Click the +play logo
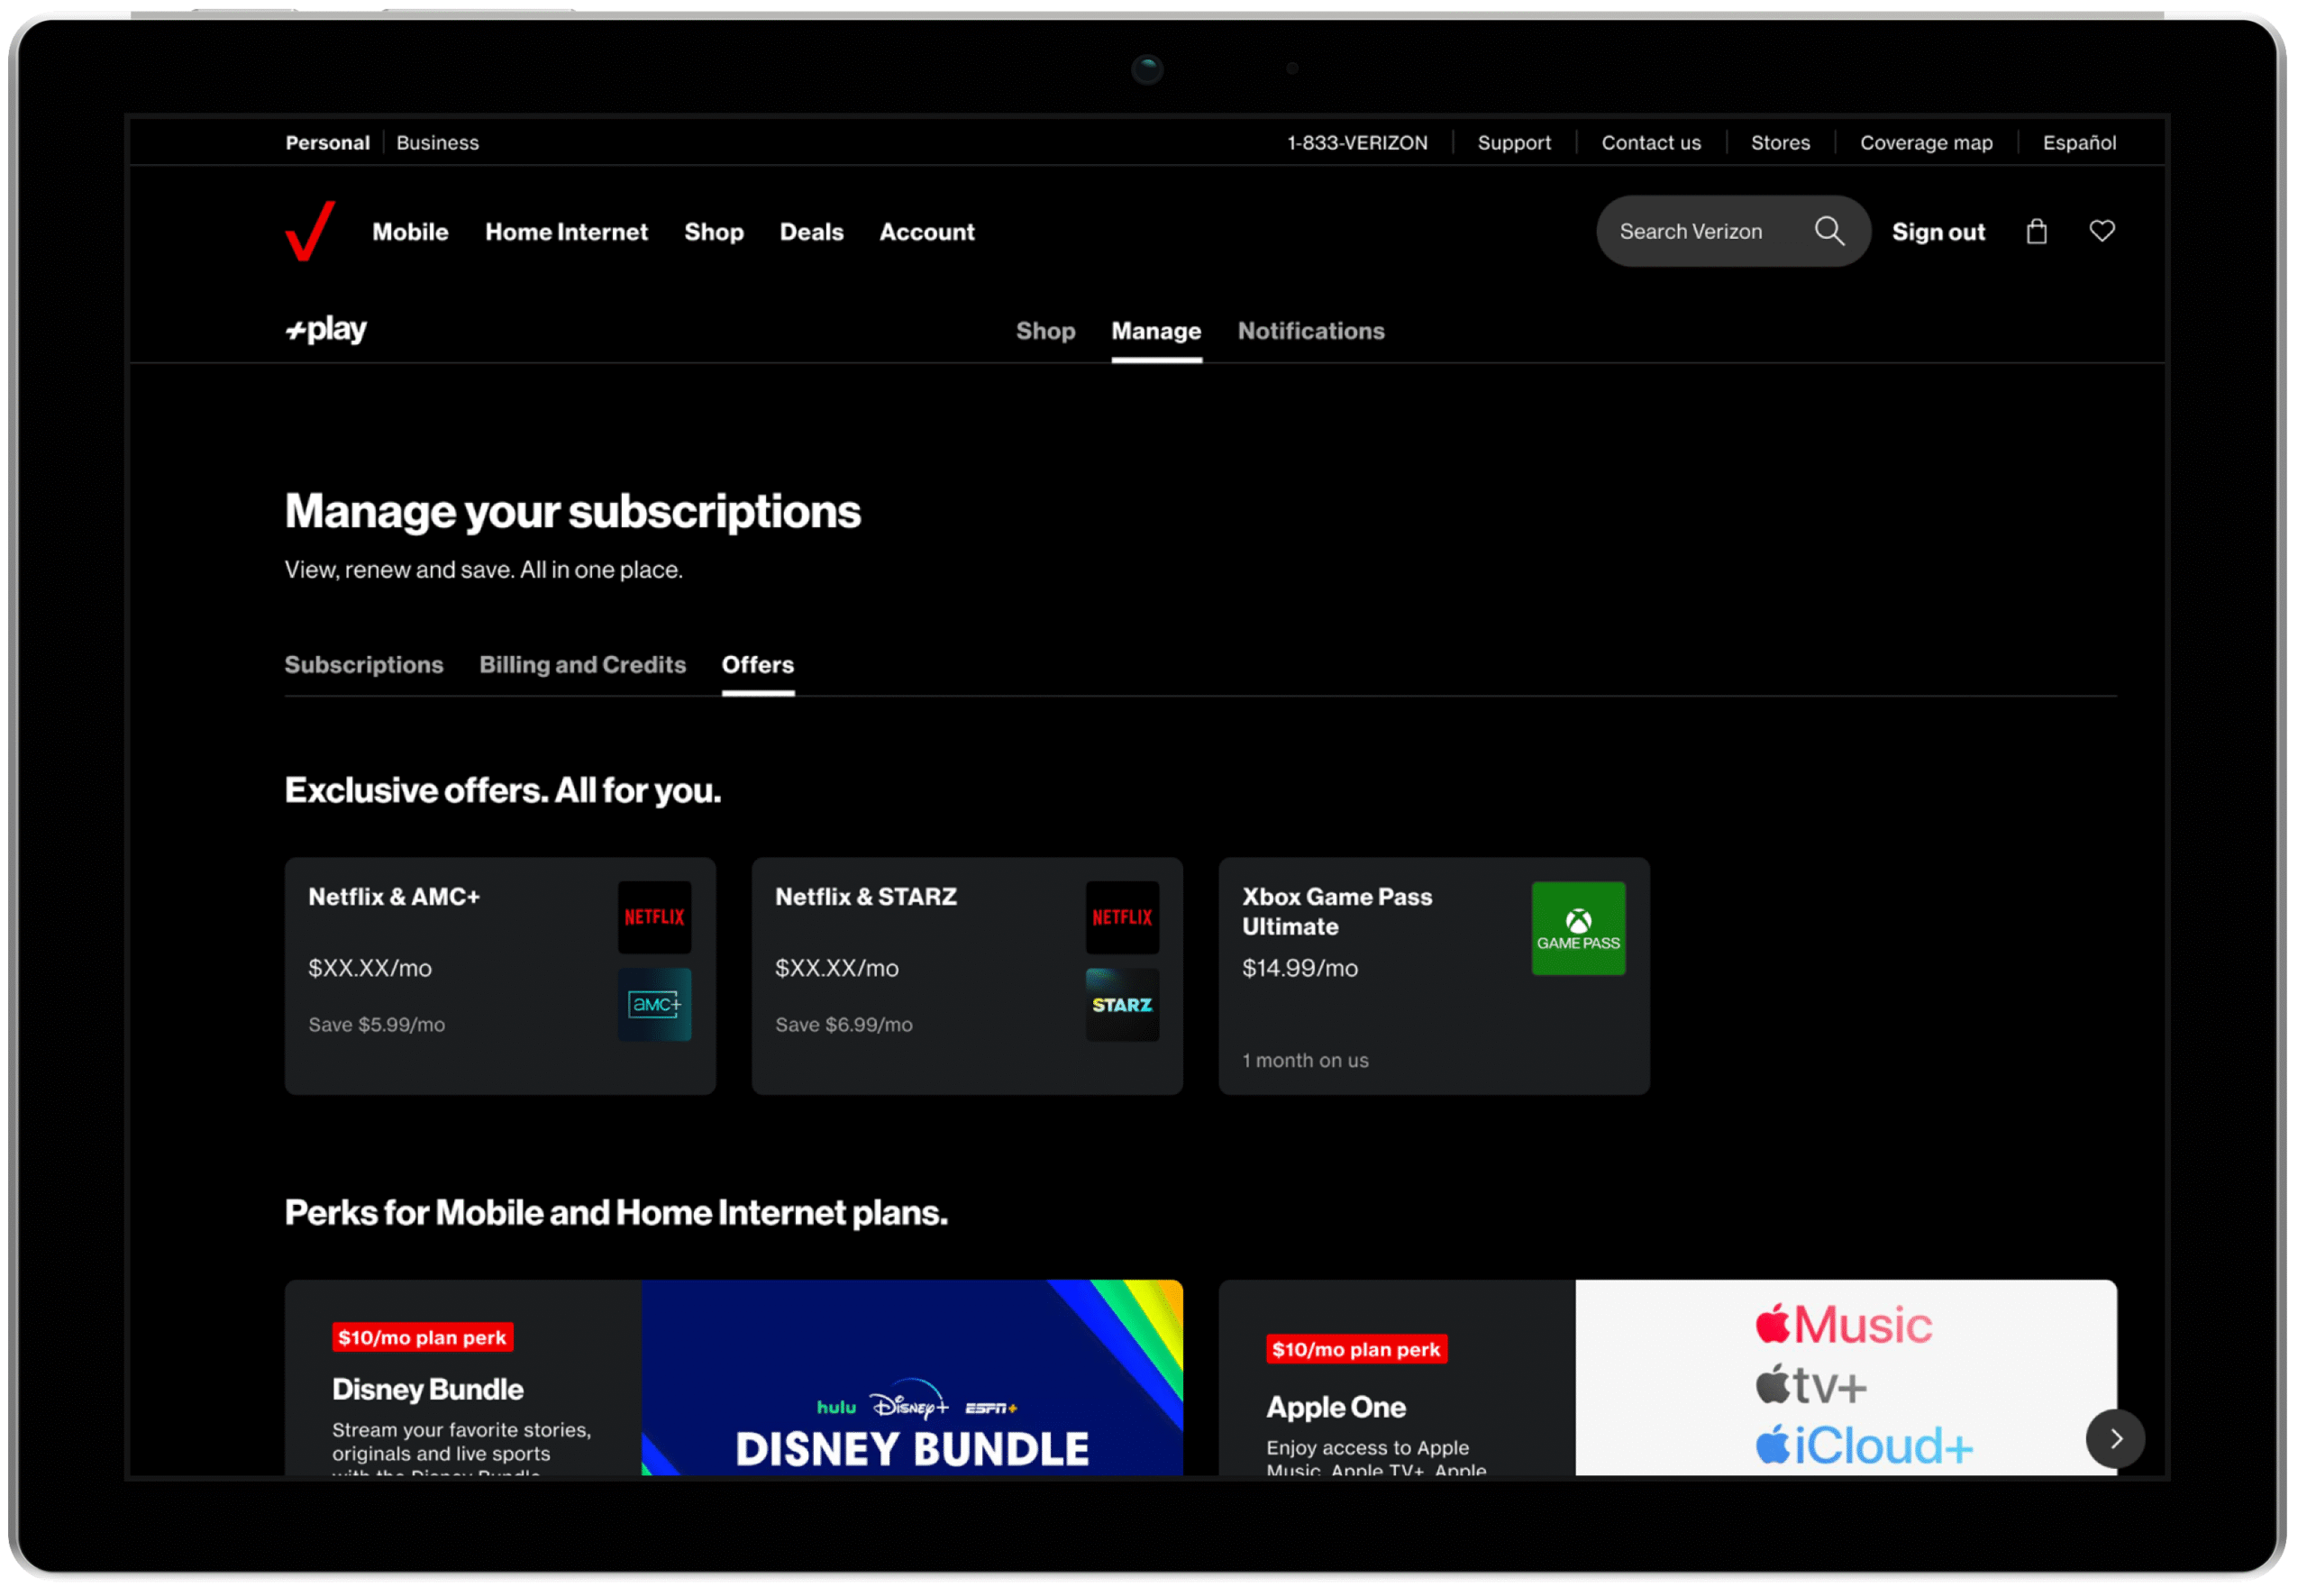This screenshot has width=2307, height=1596. click(327, 330)
